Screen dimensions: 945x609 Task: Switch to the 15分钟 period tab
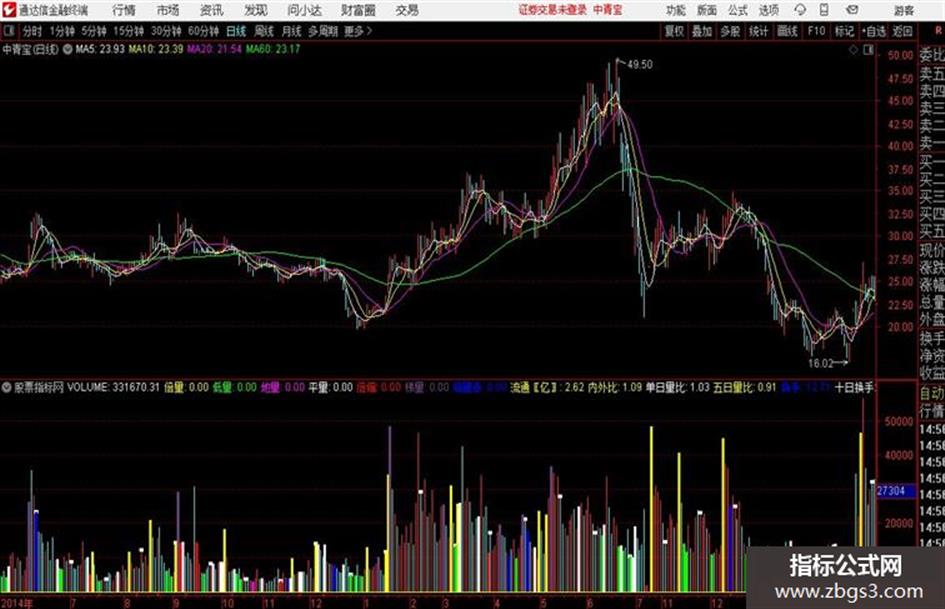(129, 31)
